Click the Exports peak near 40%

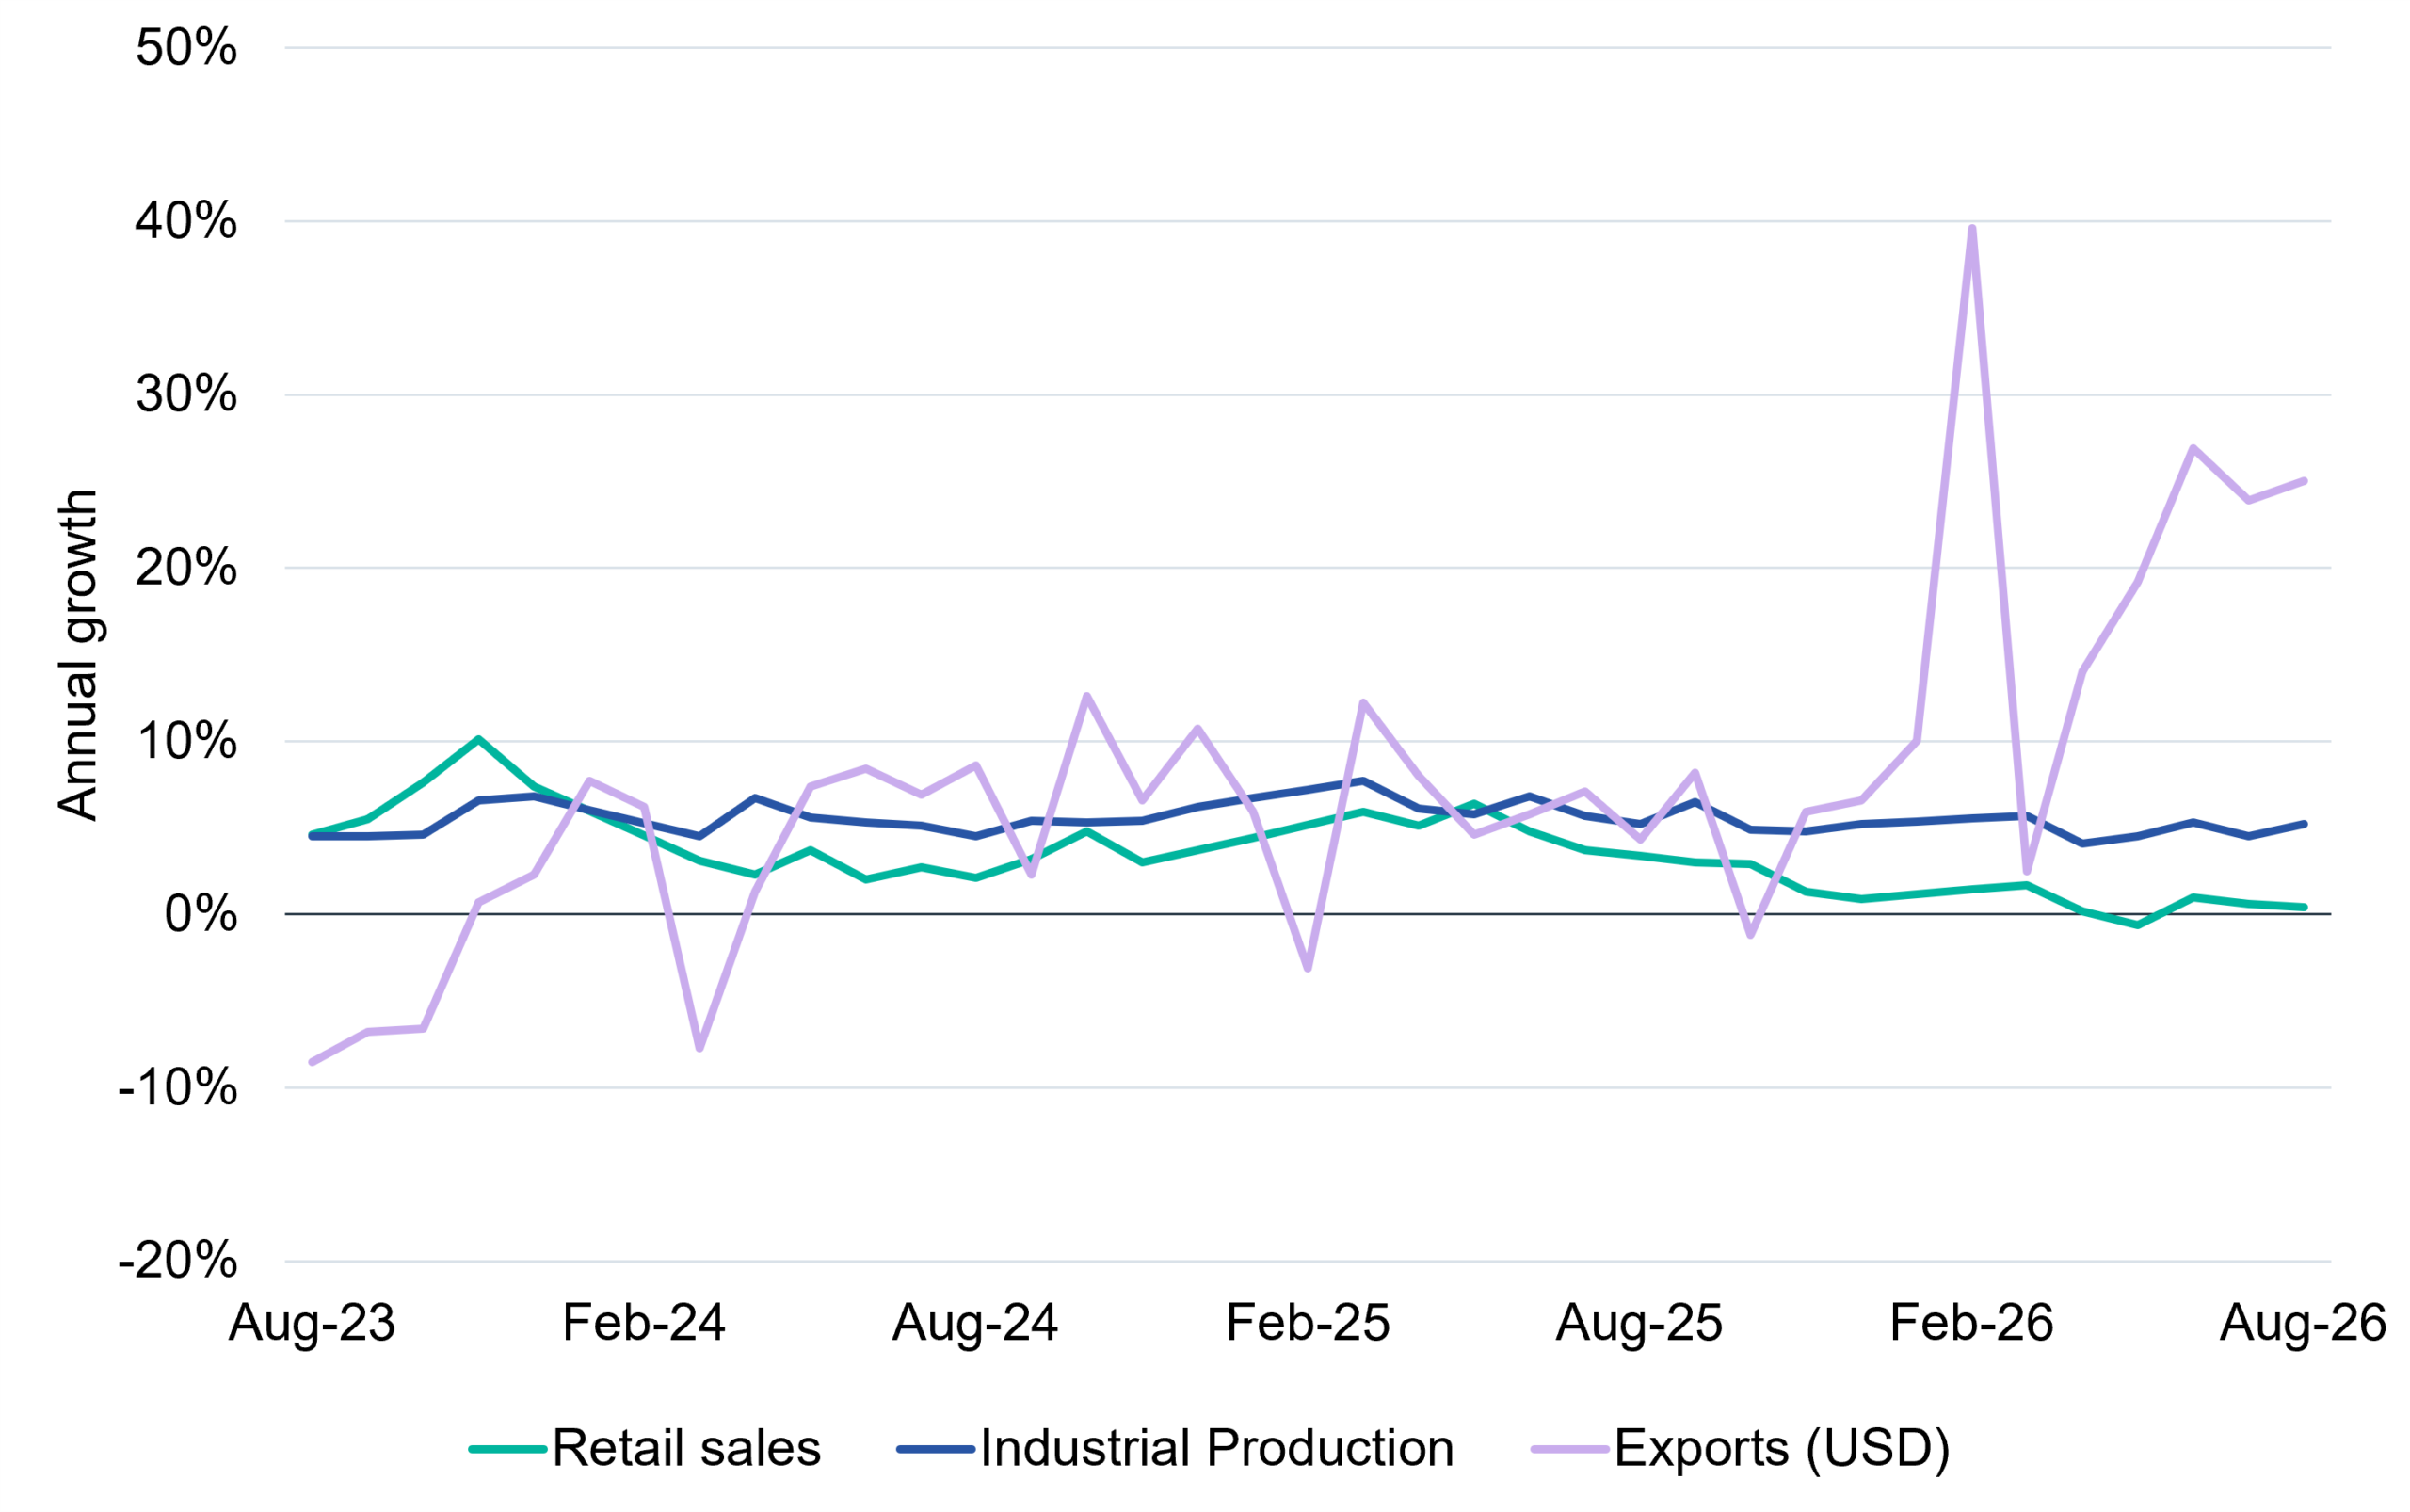pos(1972,229)
